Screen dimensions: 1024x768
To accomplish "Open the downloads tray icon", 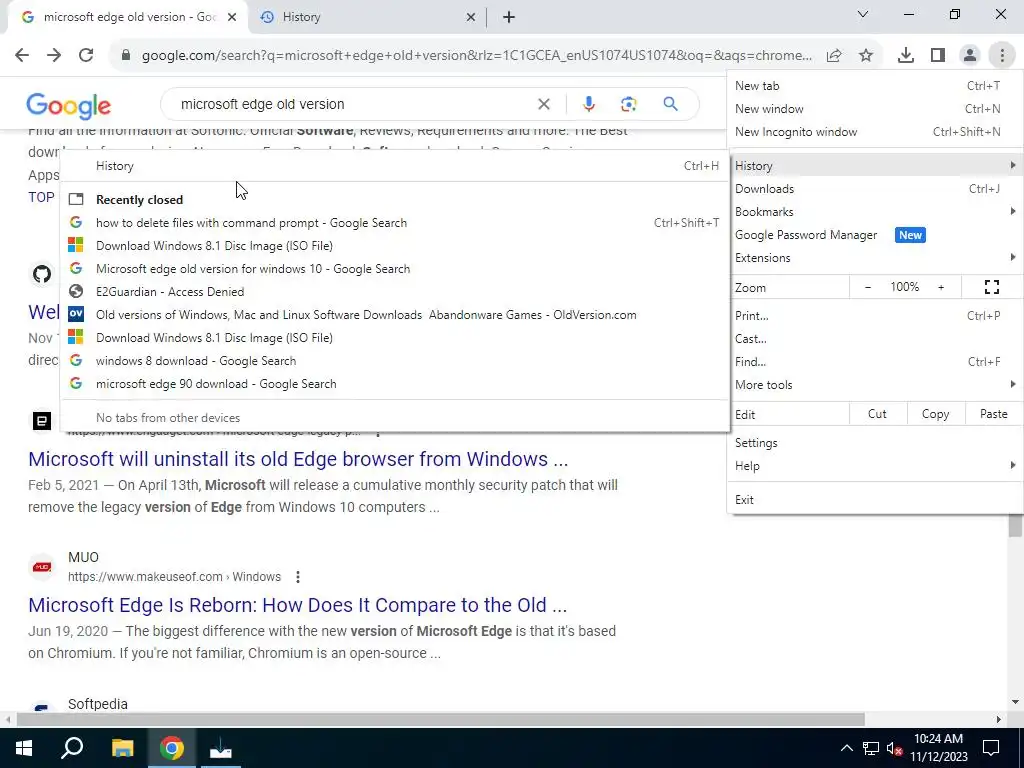I will click(906, 56).
